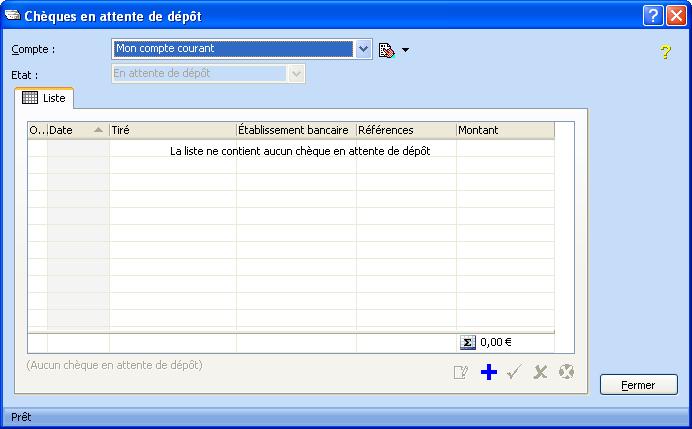Click the blue plus add cheque icon
The width and height of the screenshot is (692, 429).
coord(488,372)
